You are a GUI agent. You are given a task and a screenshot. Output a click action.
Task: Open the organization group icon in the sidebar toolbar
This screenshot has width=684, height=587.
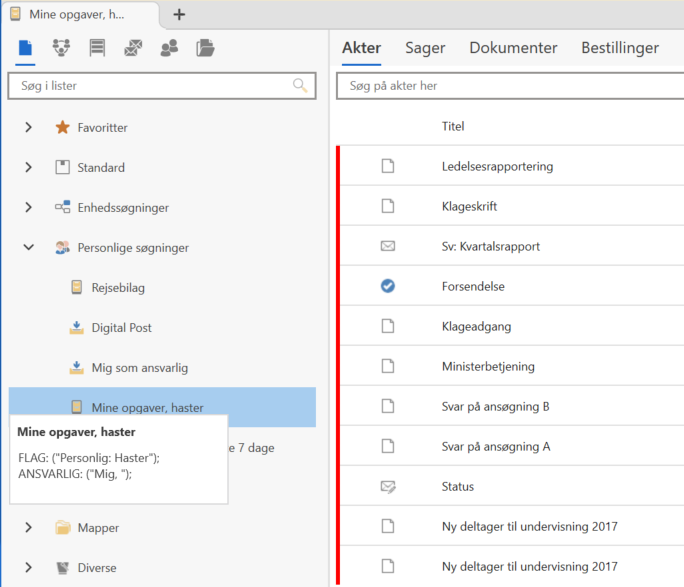[61, 48]
